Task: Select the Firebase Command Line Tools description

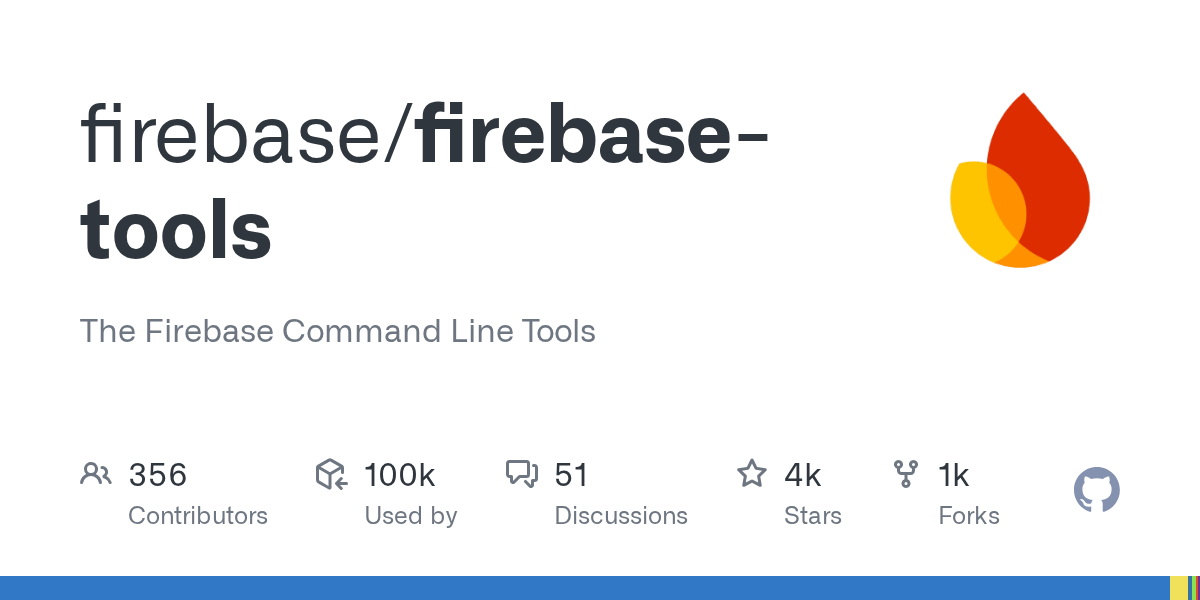Action: click(337, 331)
